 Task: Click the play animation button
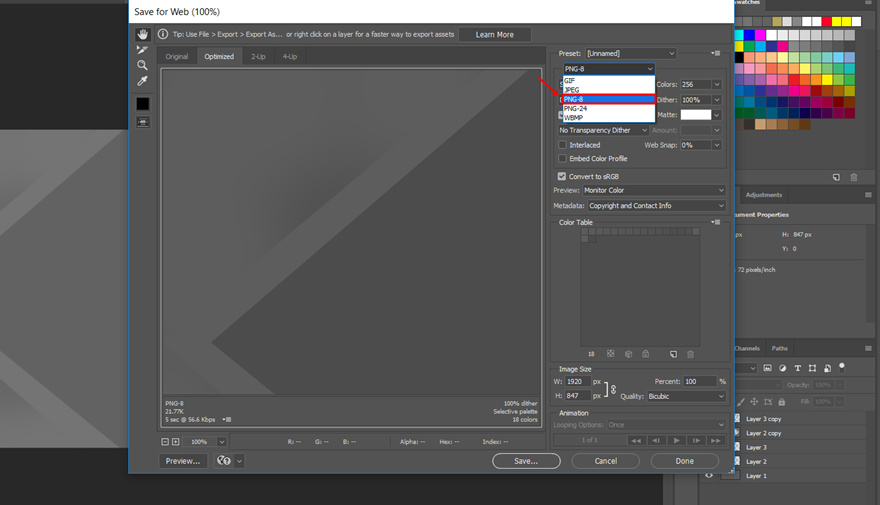coord(676,440)
